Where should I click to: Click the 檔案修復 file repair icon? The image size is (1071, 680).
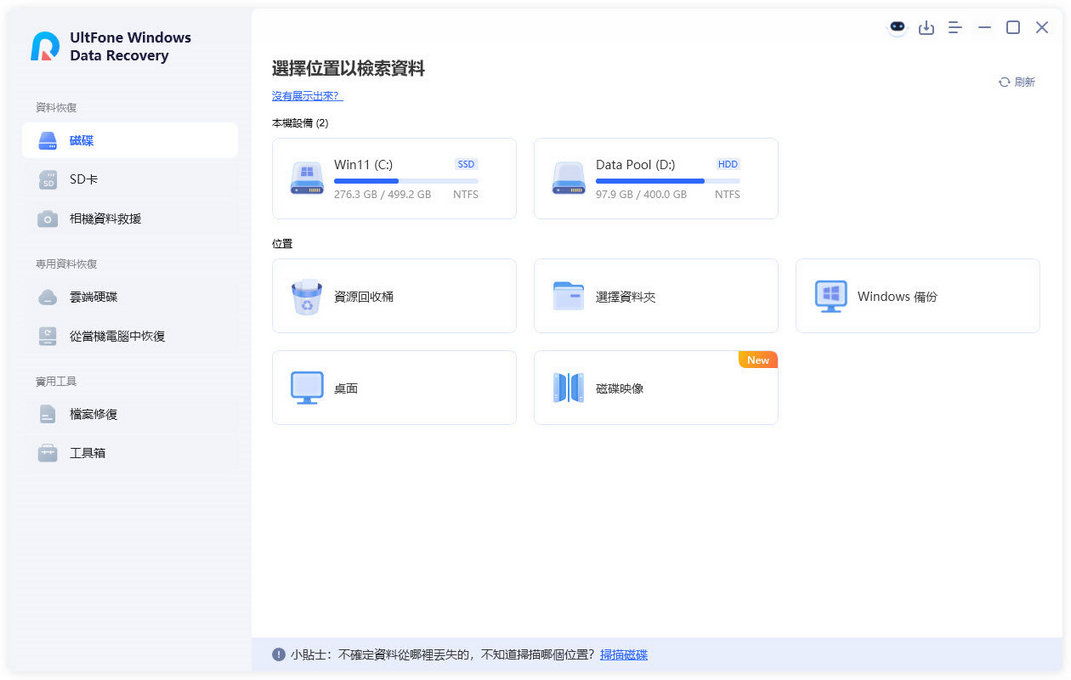48,414
